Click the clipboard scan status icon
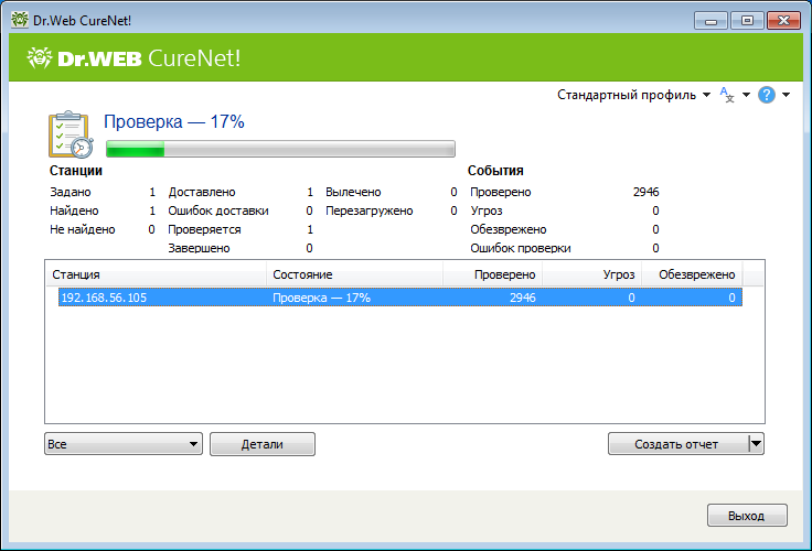 pos(71,134)
